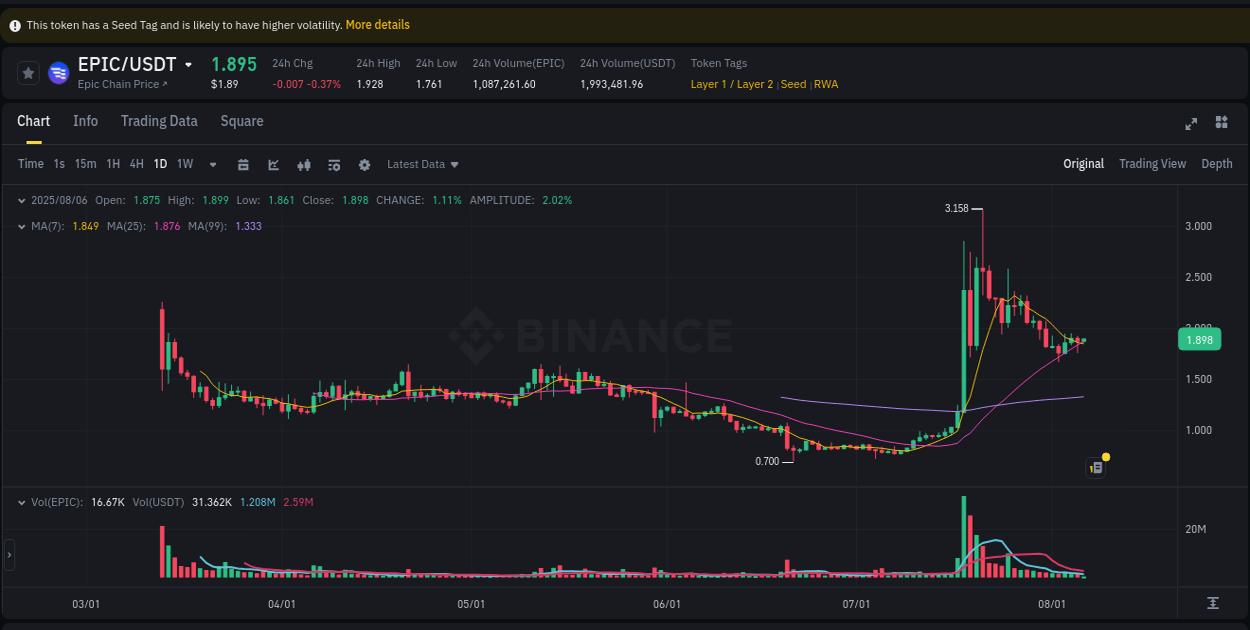Open the chart layout widgets icon
This screenshot has height=630, width=1250.
(x=1221, y=122)
